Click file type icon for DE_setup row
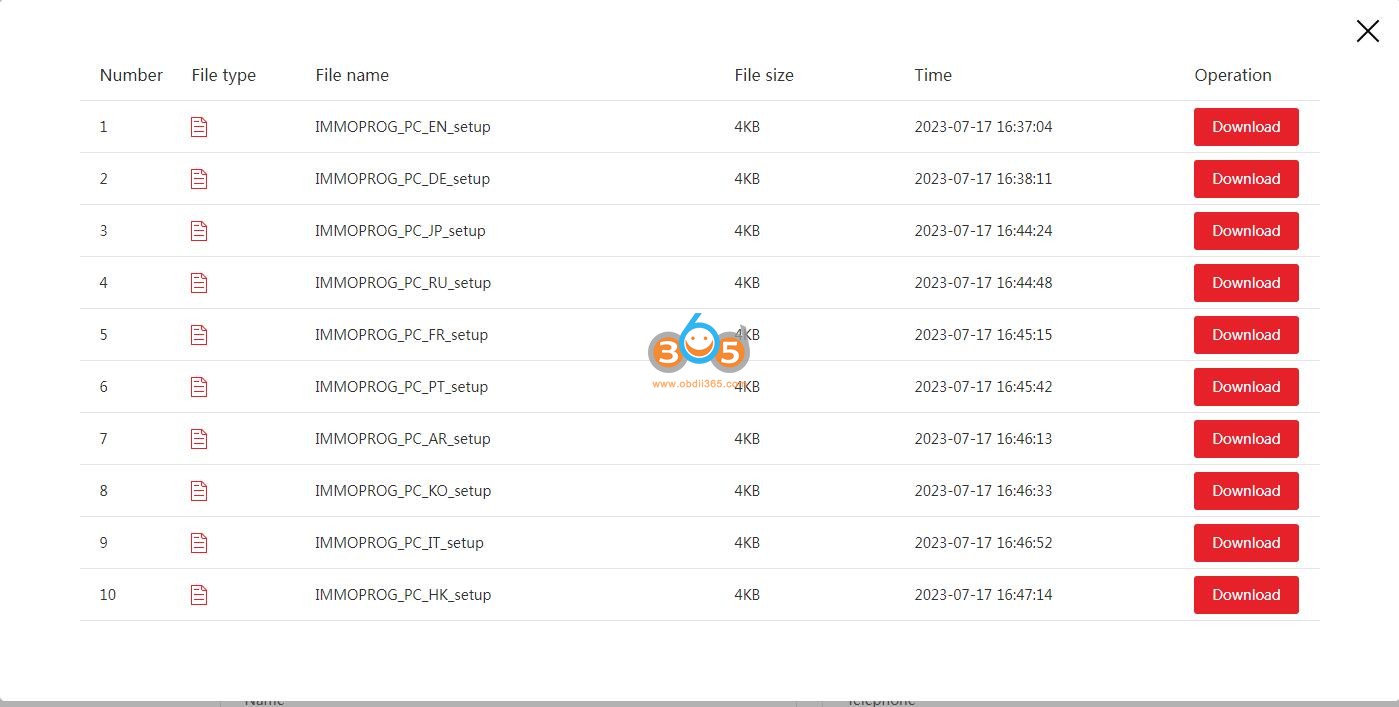The height and width of the screenshot is (707, 1399). tap(199, 179)
